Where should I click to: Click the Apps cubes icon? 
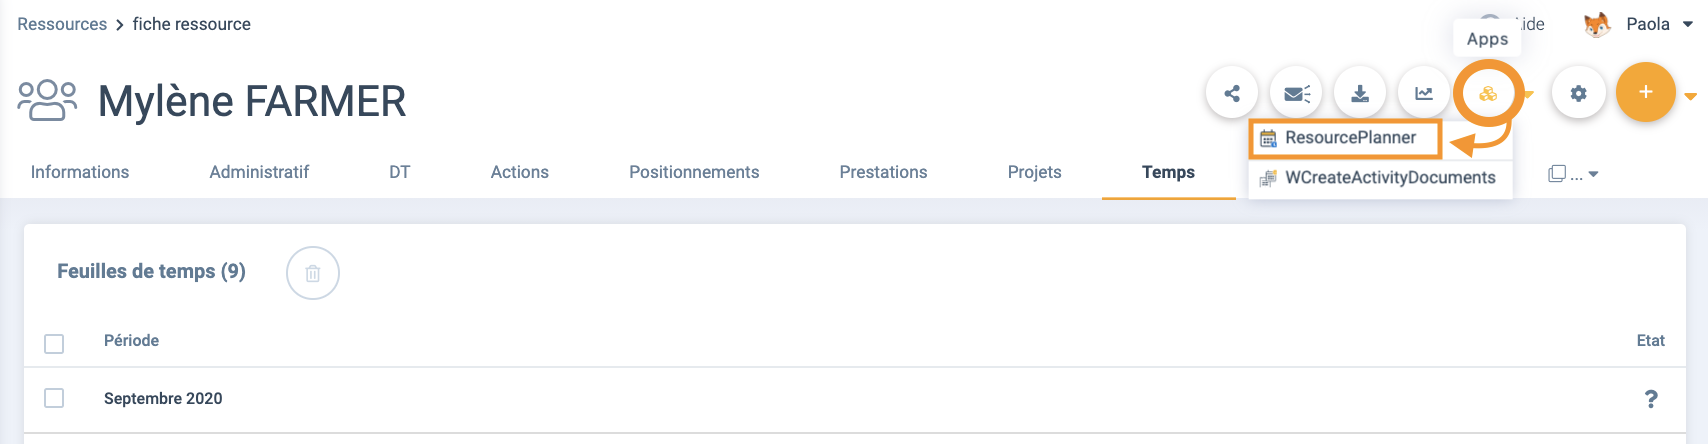click(1488, 93)
